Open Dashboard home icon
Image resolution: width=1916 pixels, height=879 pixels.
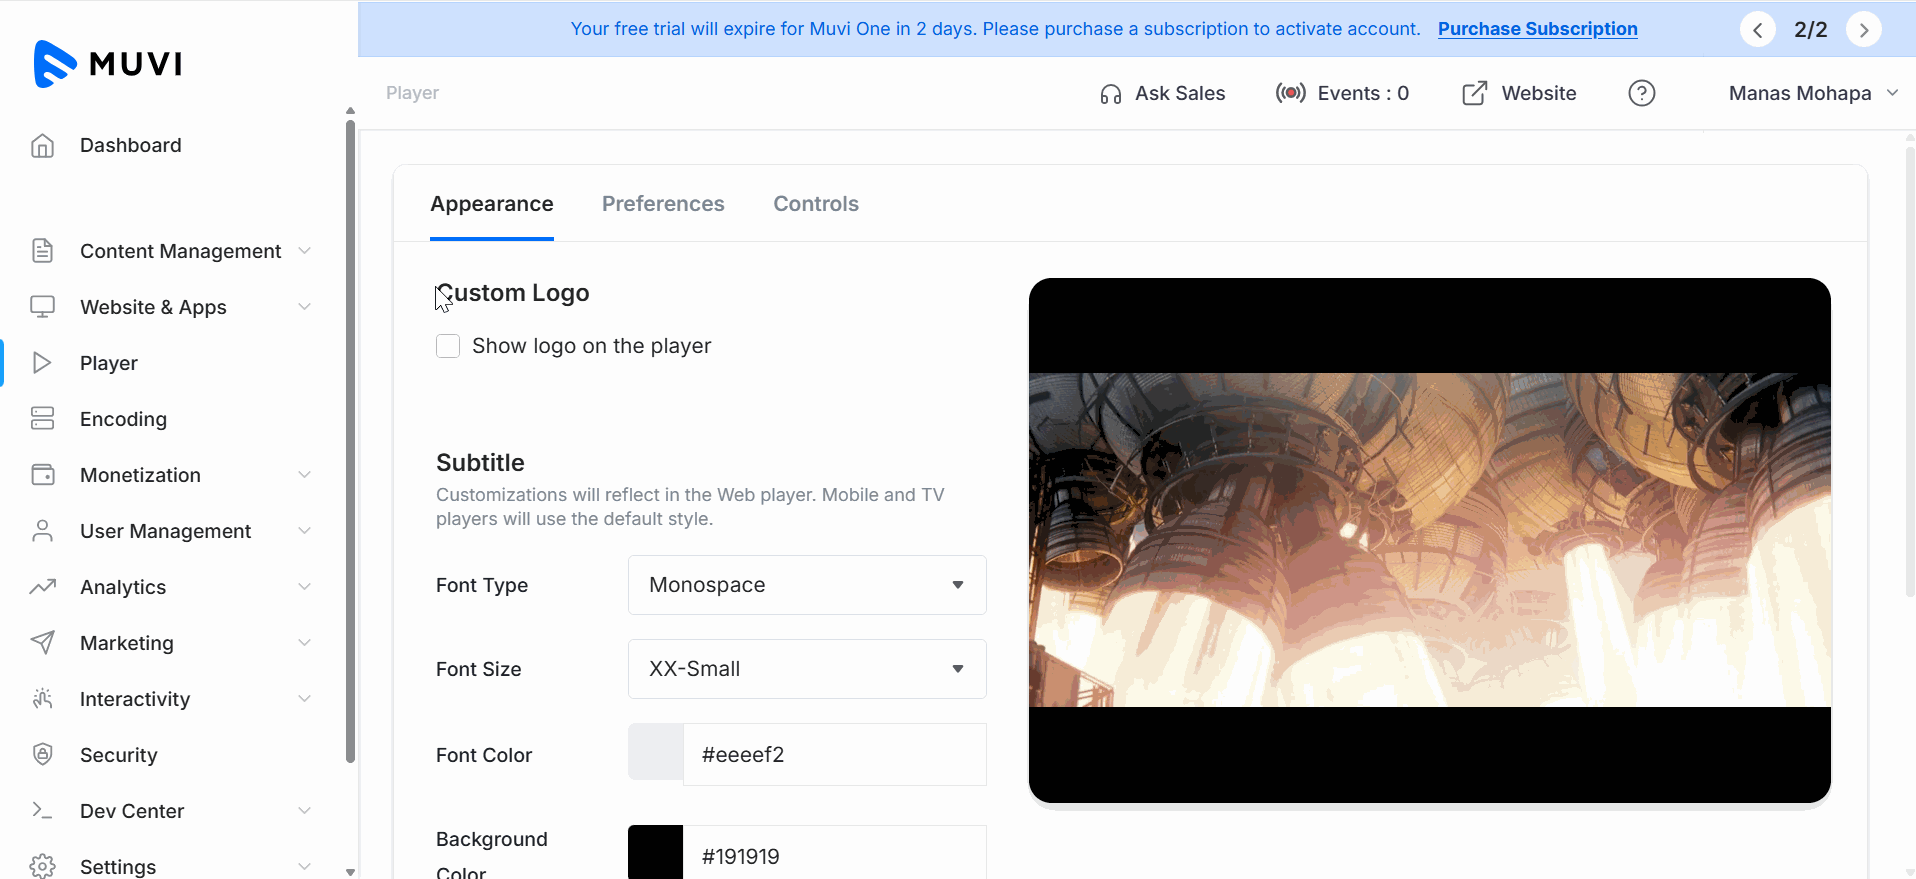coord(42,146)
